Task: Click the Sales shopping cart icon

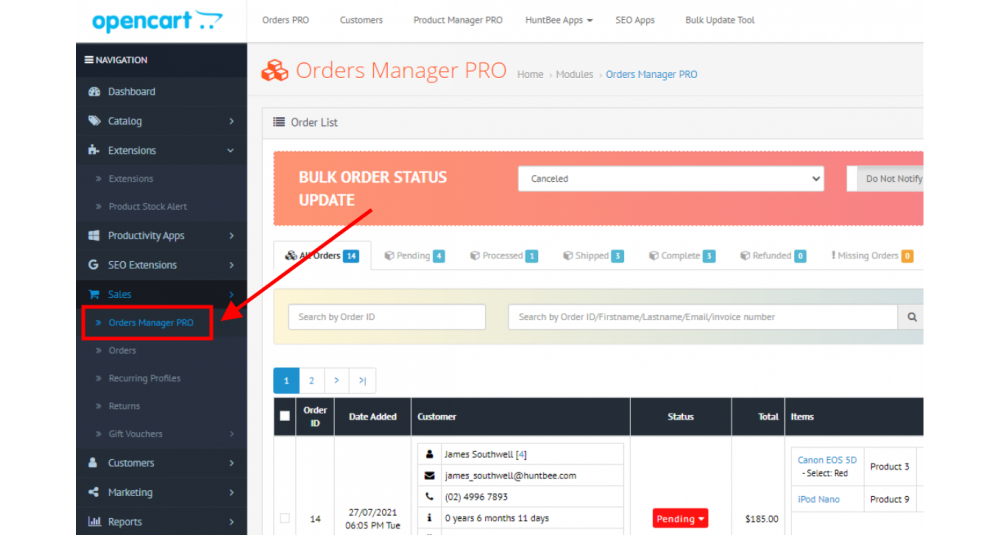Action: coord(94,294)
